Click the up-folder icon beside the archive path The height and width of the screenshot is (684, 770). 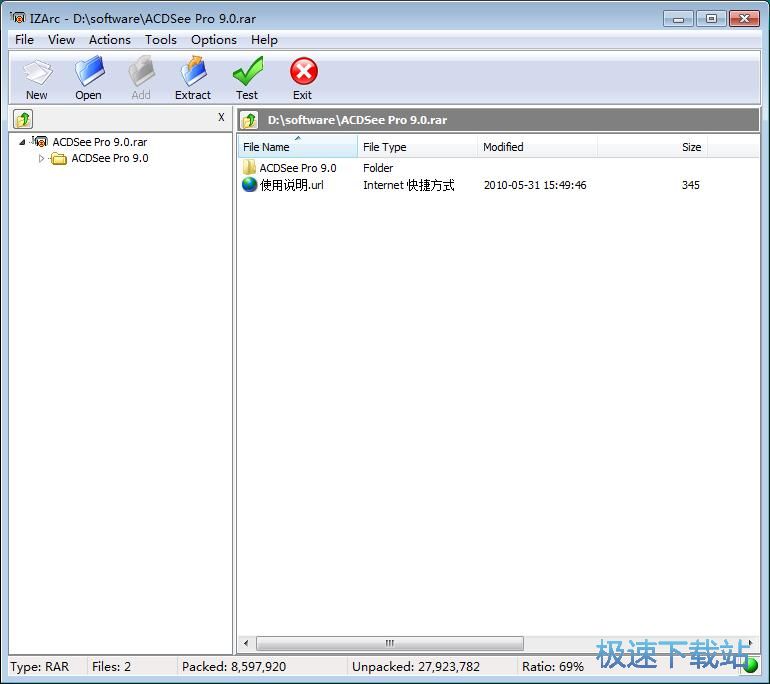250,120
